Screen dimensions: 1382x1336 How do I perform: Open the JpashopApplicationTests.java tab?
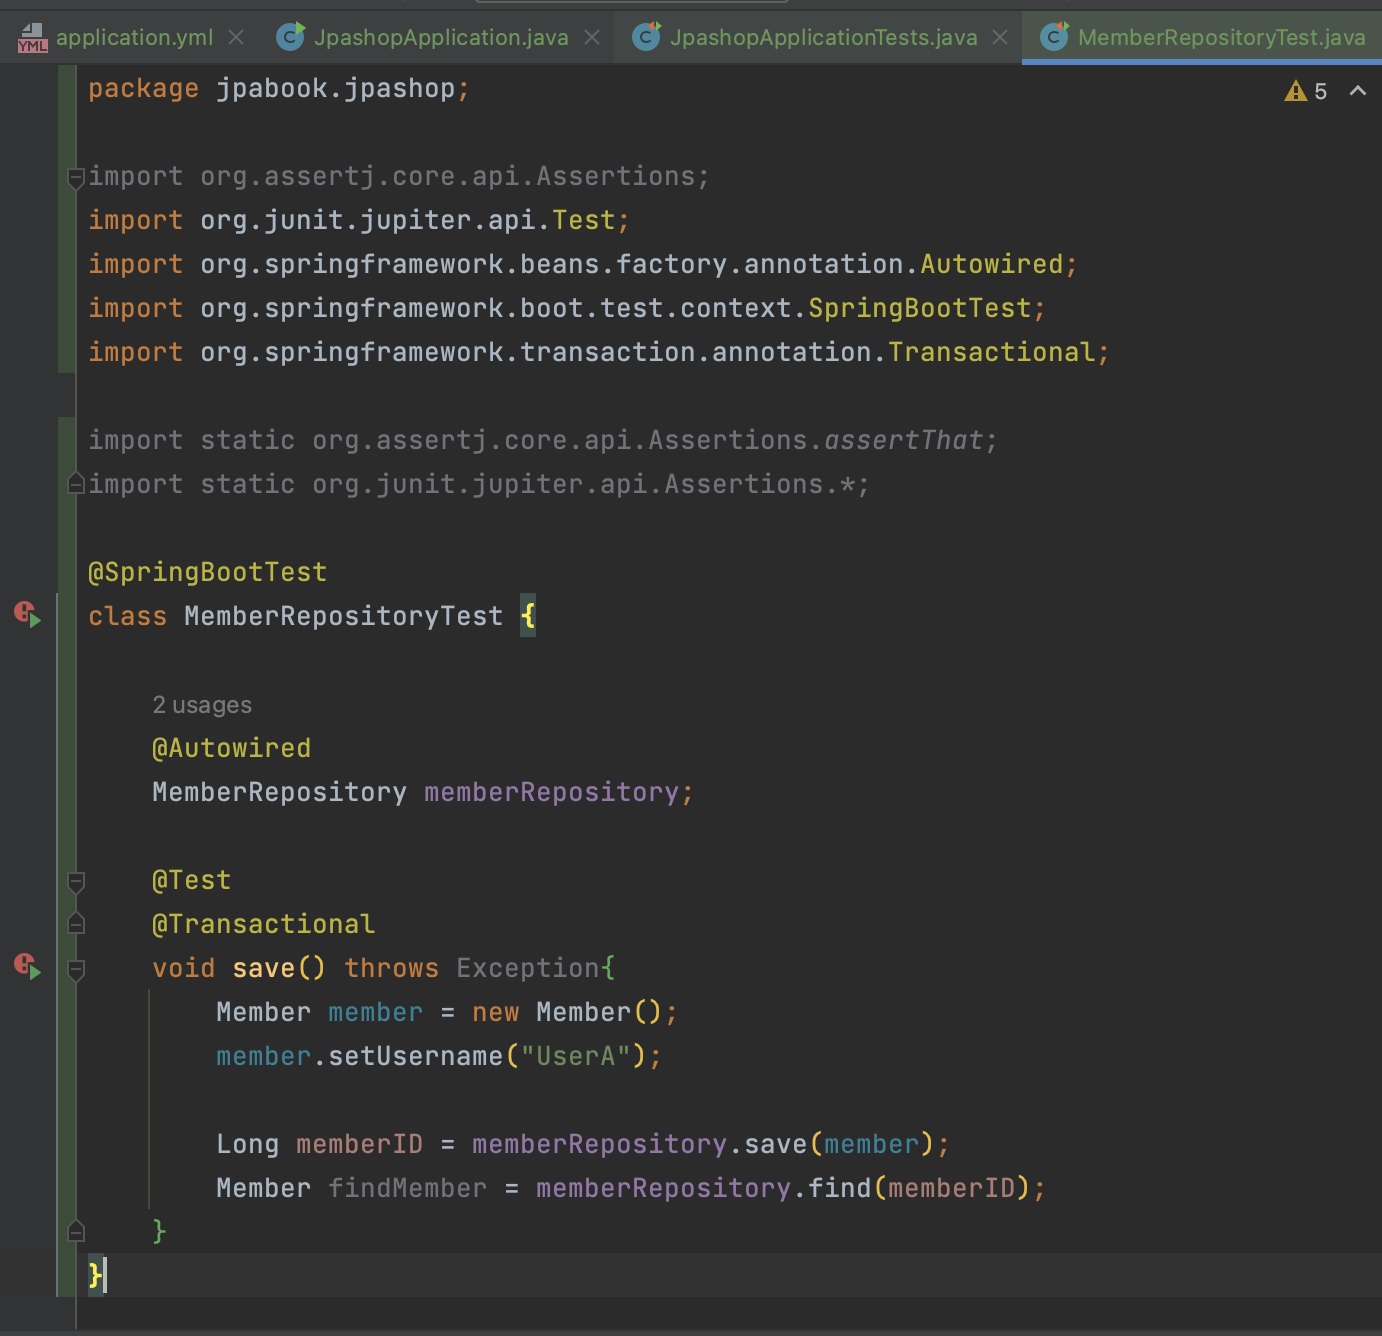pos(824,38)
